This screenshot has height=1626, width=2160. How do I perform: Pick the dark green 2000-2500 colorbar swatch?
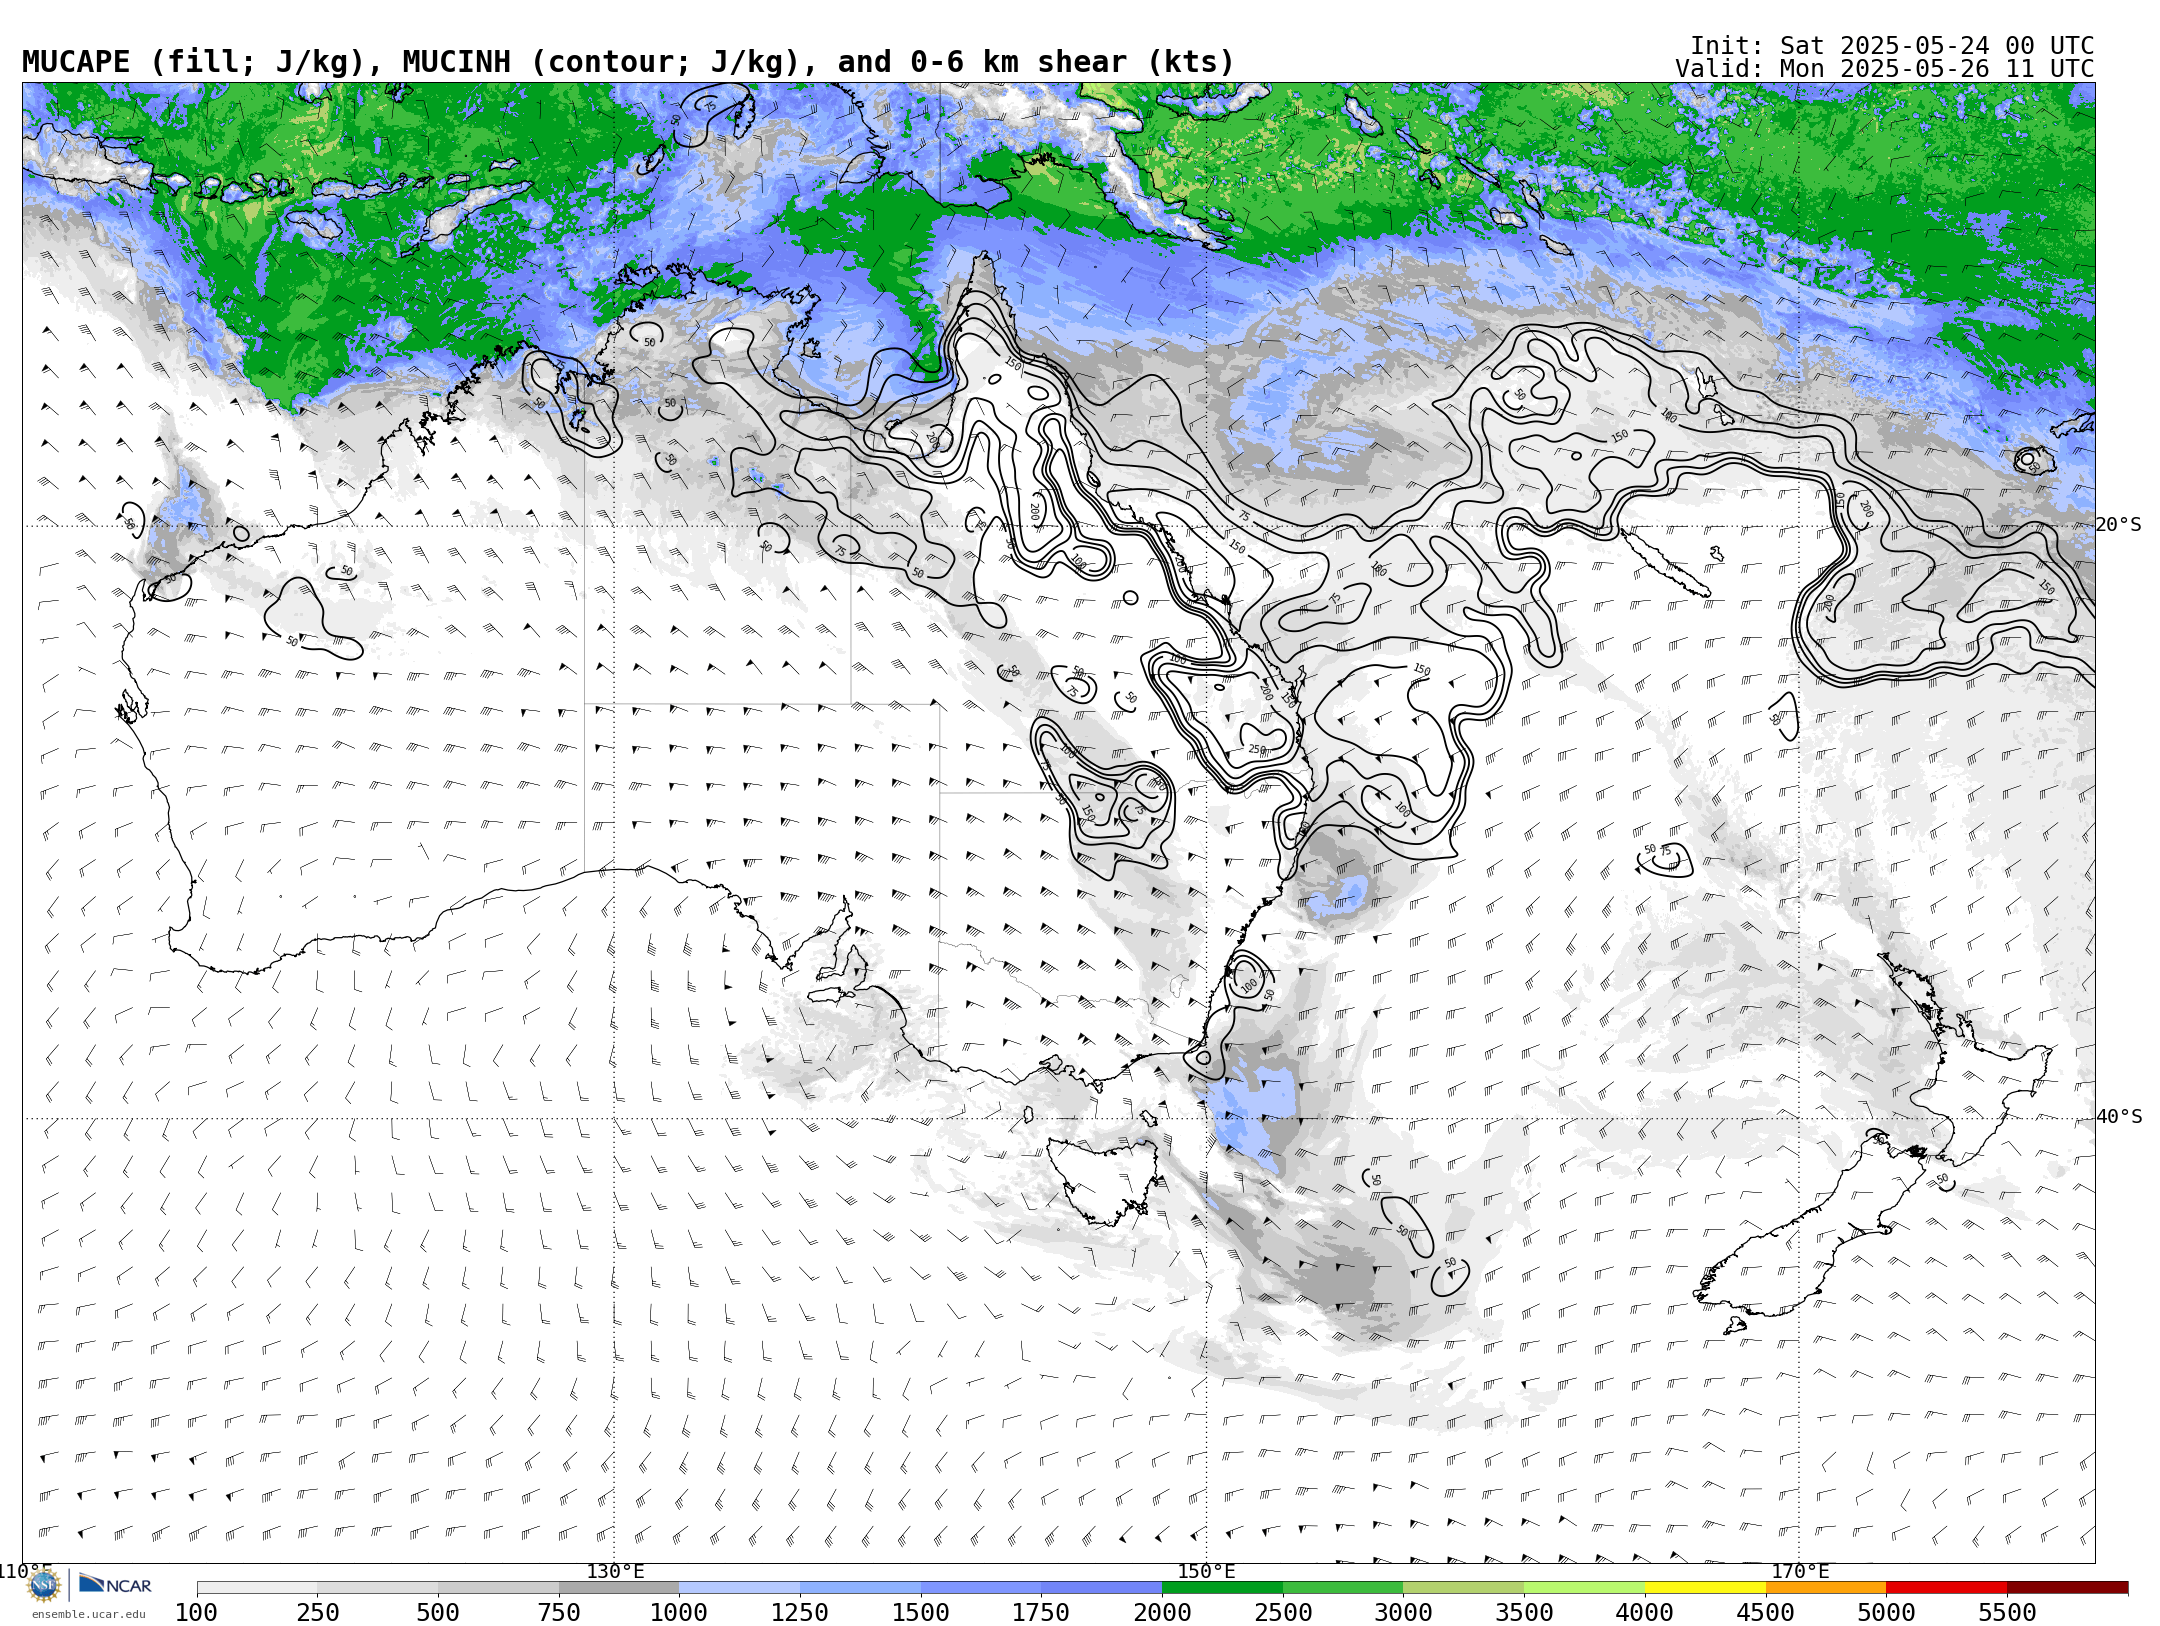1222,1588
